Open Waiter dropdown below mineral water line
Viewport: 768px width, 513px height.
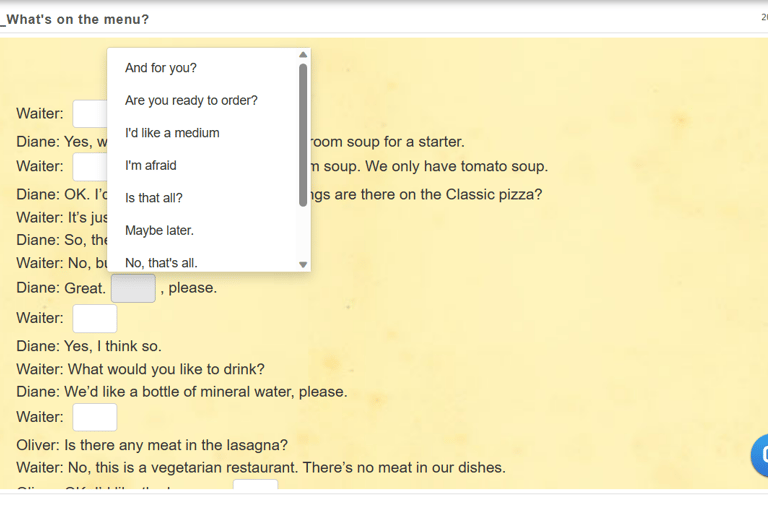coord(95,417)
